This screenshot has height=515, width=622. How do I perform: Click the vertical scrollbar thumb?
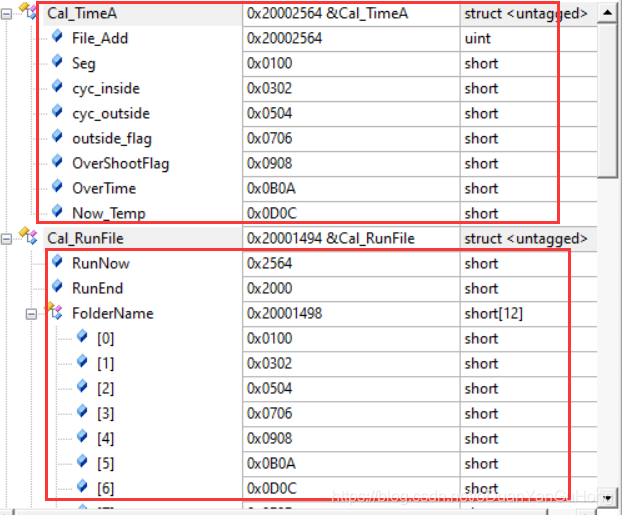(x=607, y=100)
